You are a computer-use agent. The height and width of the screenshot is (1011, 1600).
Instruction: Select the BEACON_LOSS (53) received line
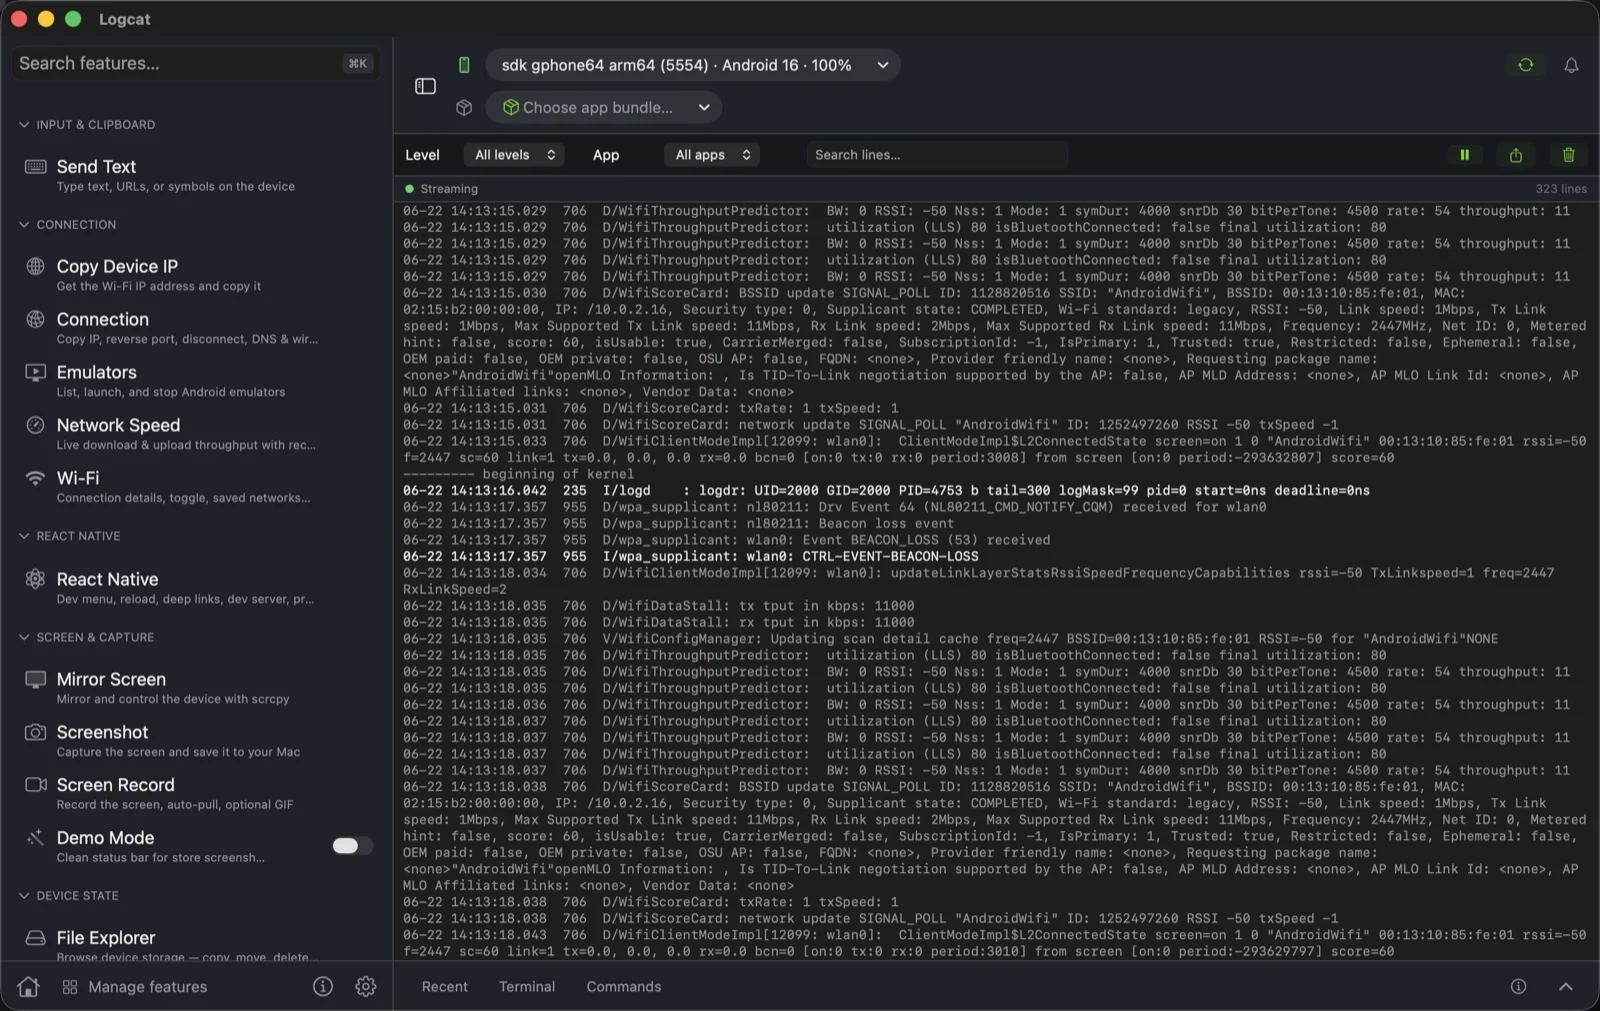coord(726,541)
